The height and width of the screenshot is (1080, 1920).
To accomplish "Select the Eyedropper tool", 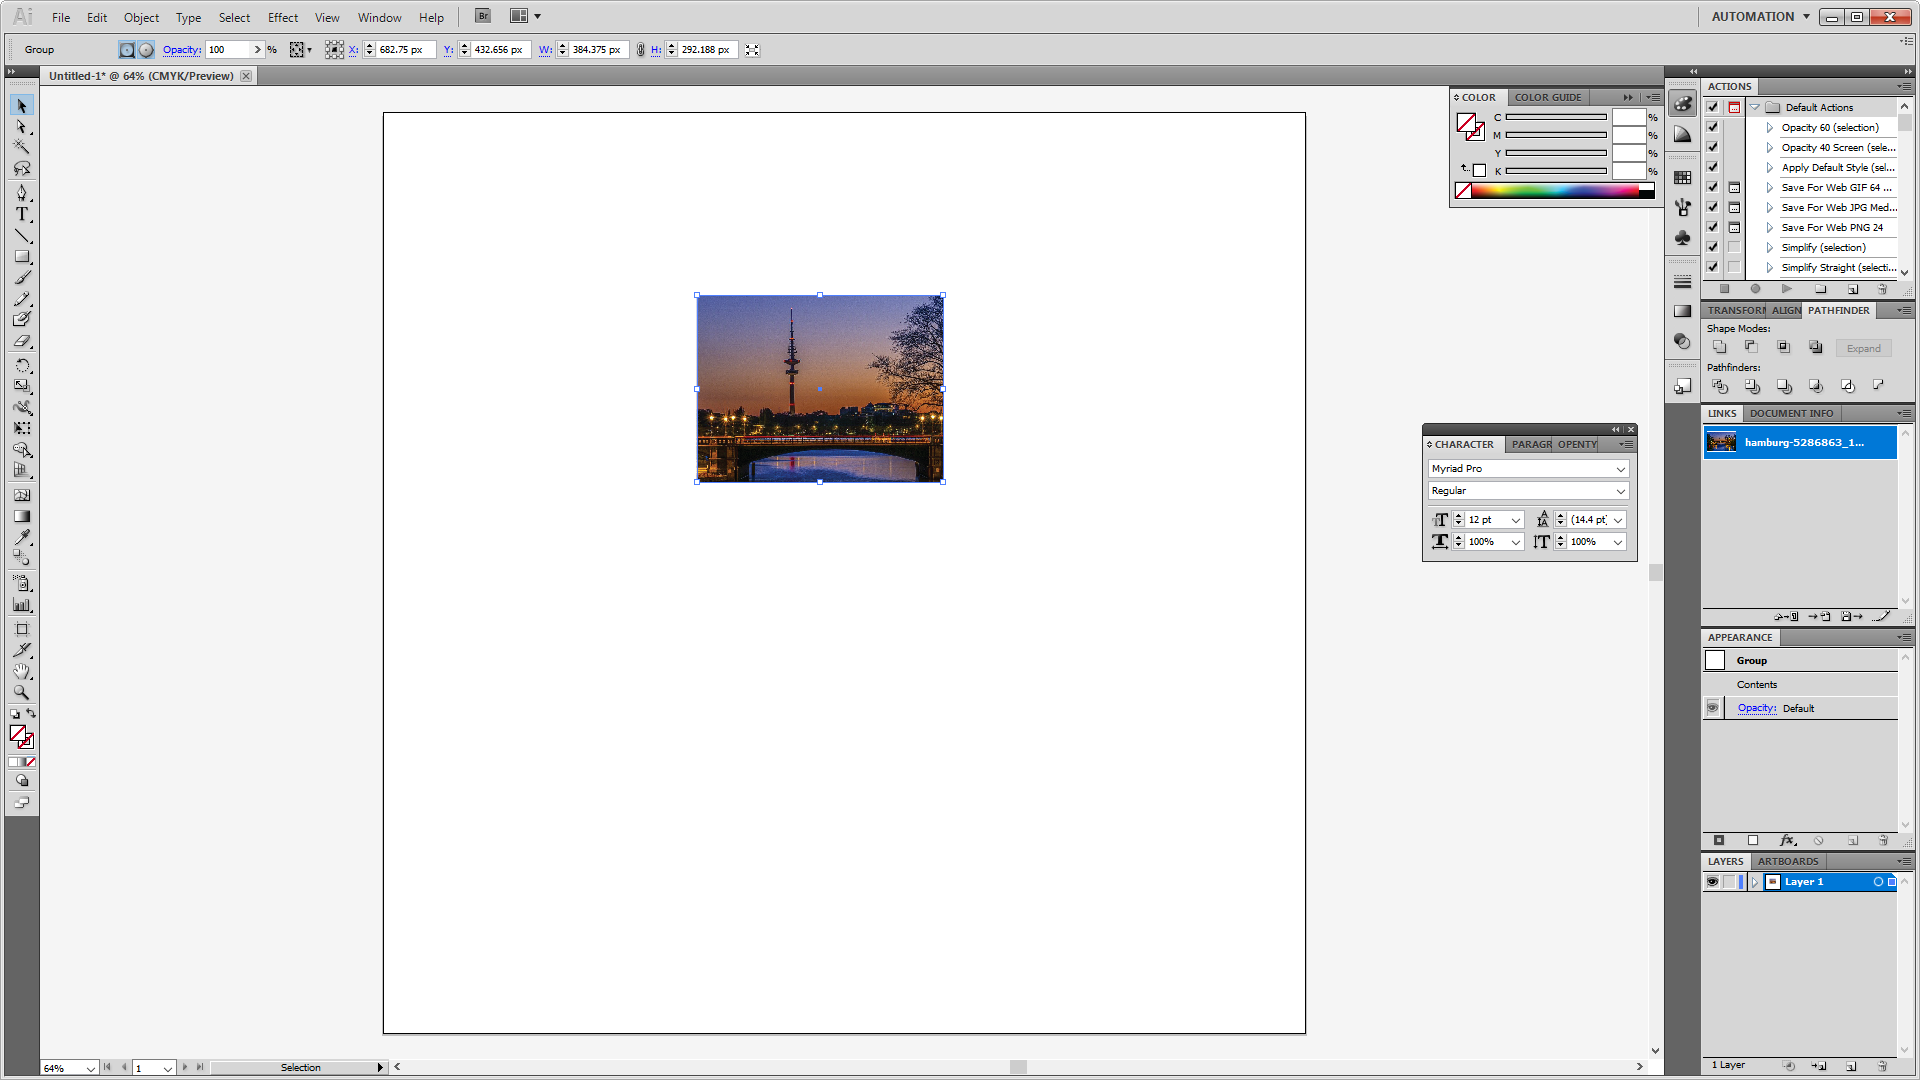I will click(22, 537).
